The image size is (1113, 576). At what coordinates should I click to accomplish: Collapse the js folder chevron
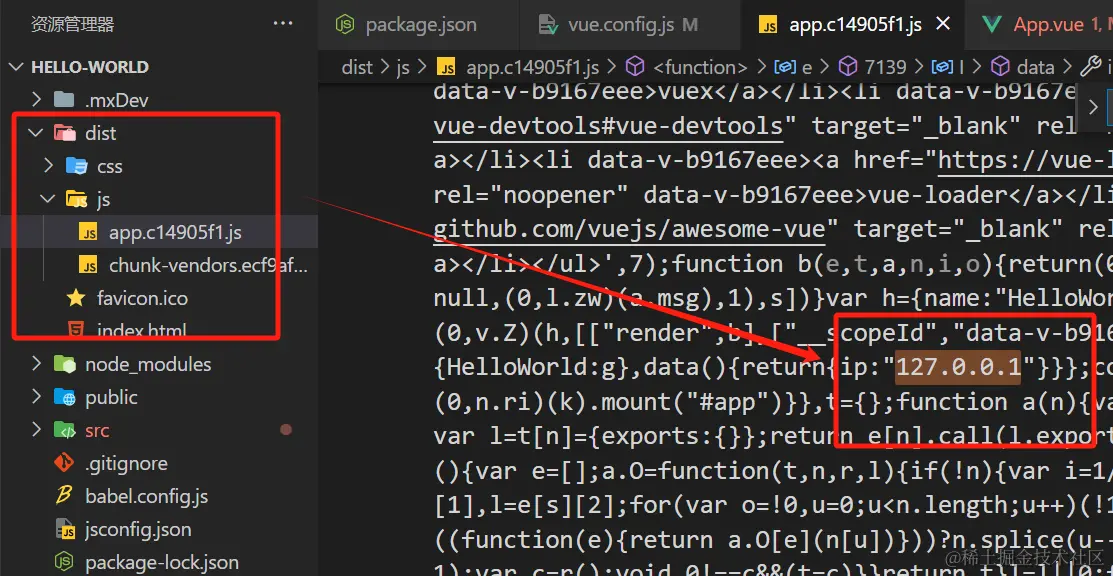pyautogui.click(x=48, y=199)
